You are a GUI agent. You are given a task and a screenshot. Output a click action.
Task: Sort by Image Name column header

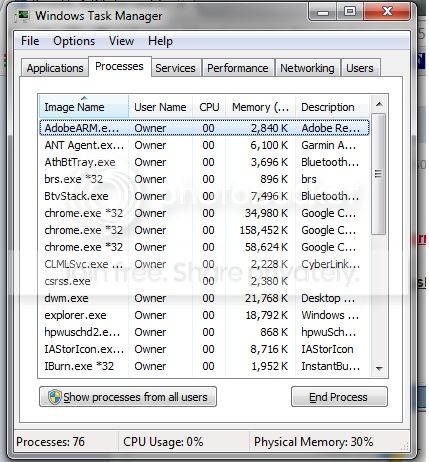coord(84,107)
